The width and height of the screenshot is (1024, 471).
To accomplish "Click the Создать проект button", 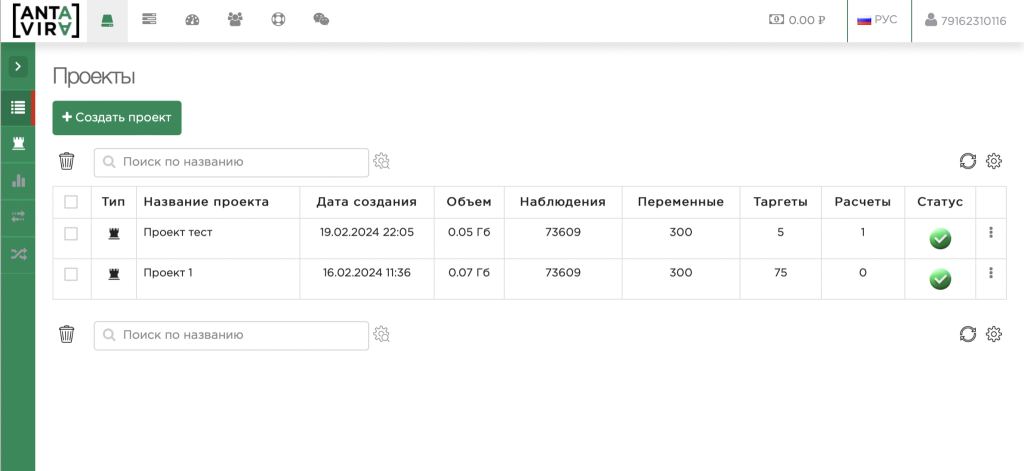I will click(x=117, y=117).
